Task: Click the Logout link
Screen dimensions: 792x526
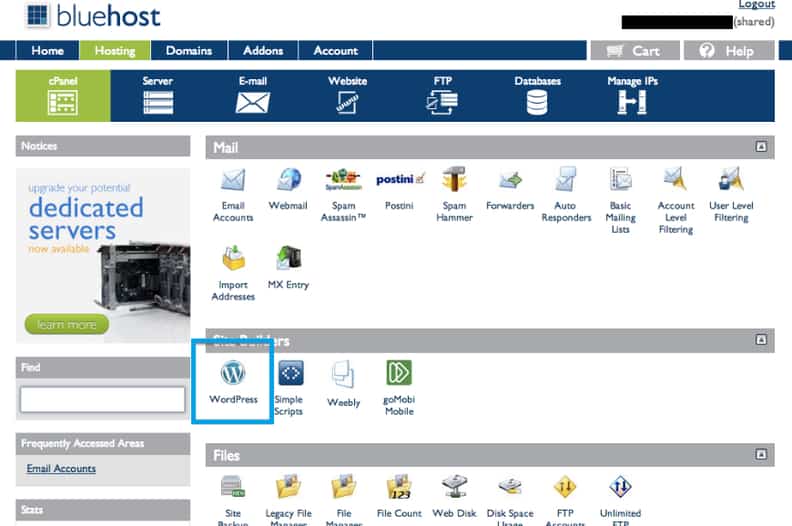Action: pyautogui.click(x=756, y=5)
